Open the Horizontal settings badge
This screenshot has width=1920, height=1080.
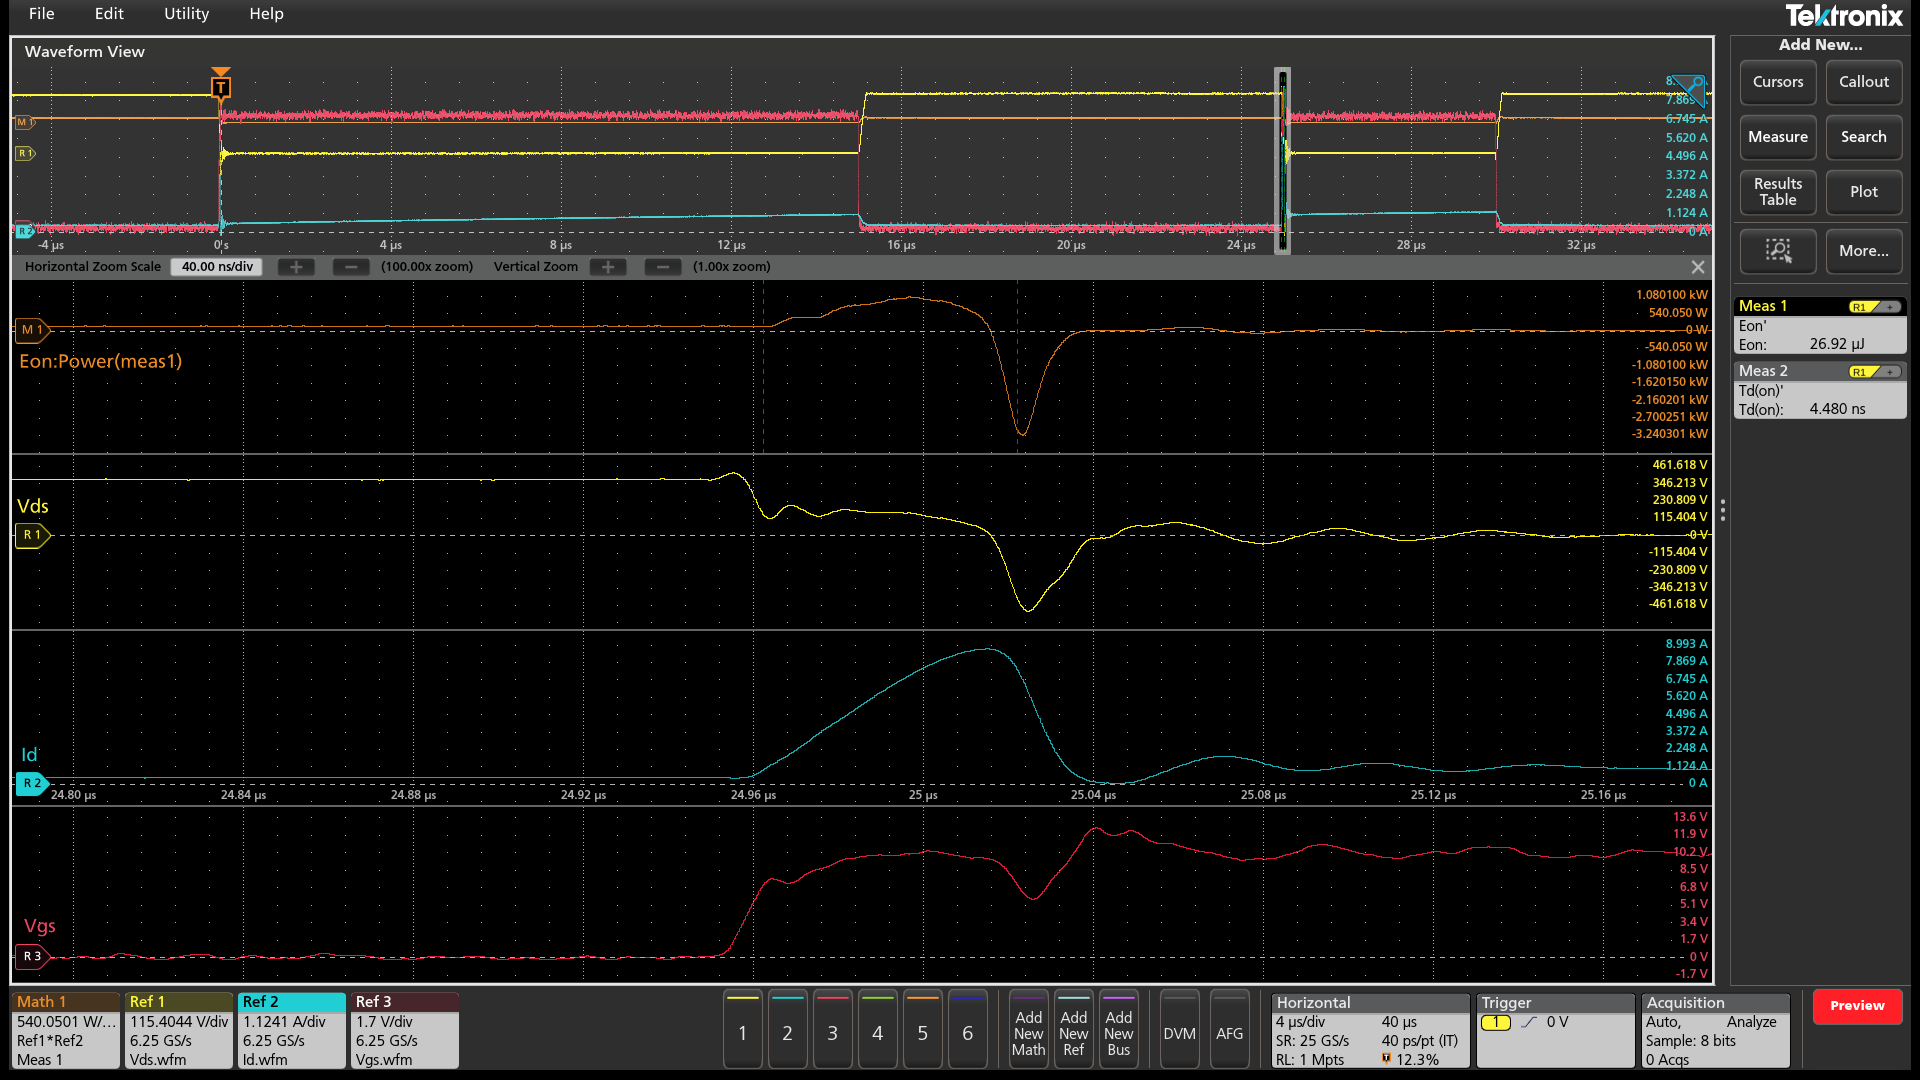click(x=1369, y=1031)
